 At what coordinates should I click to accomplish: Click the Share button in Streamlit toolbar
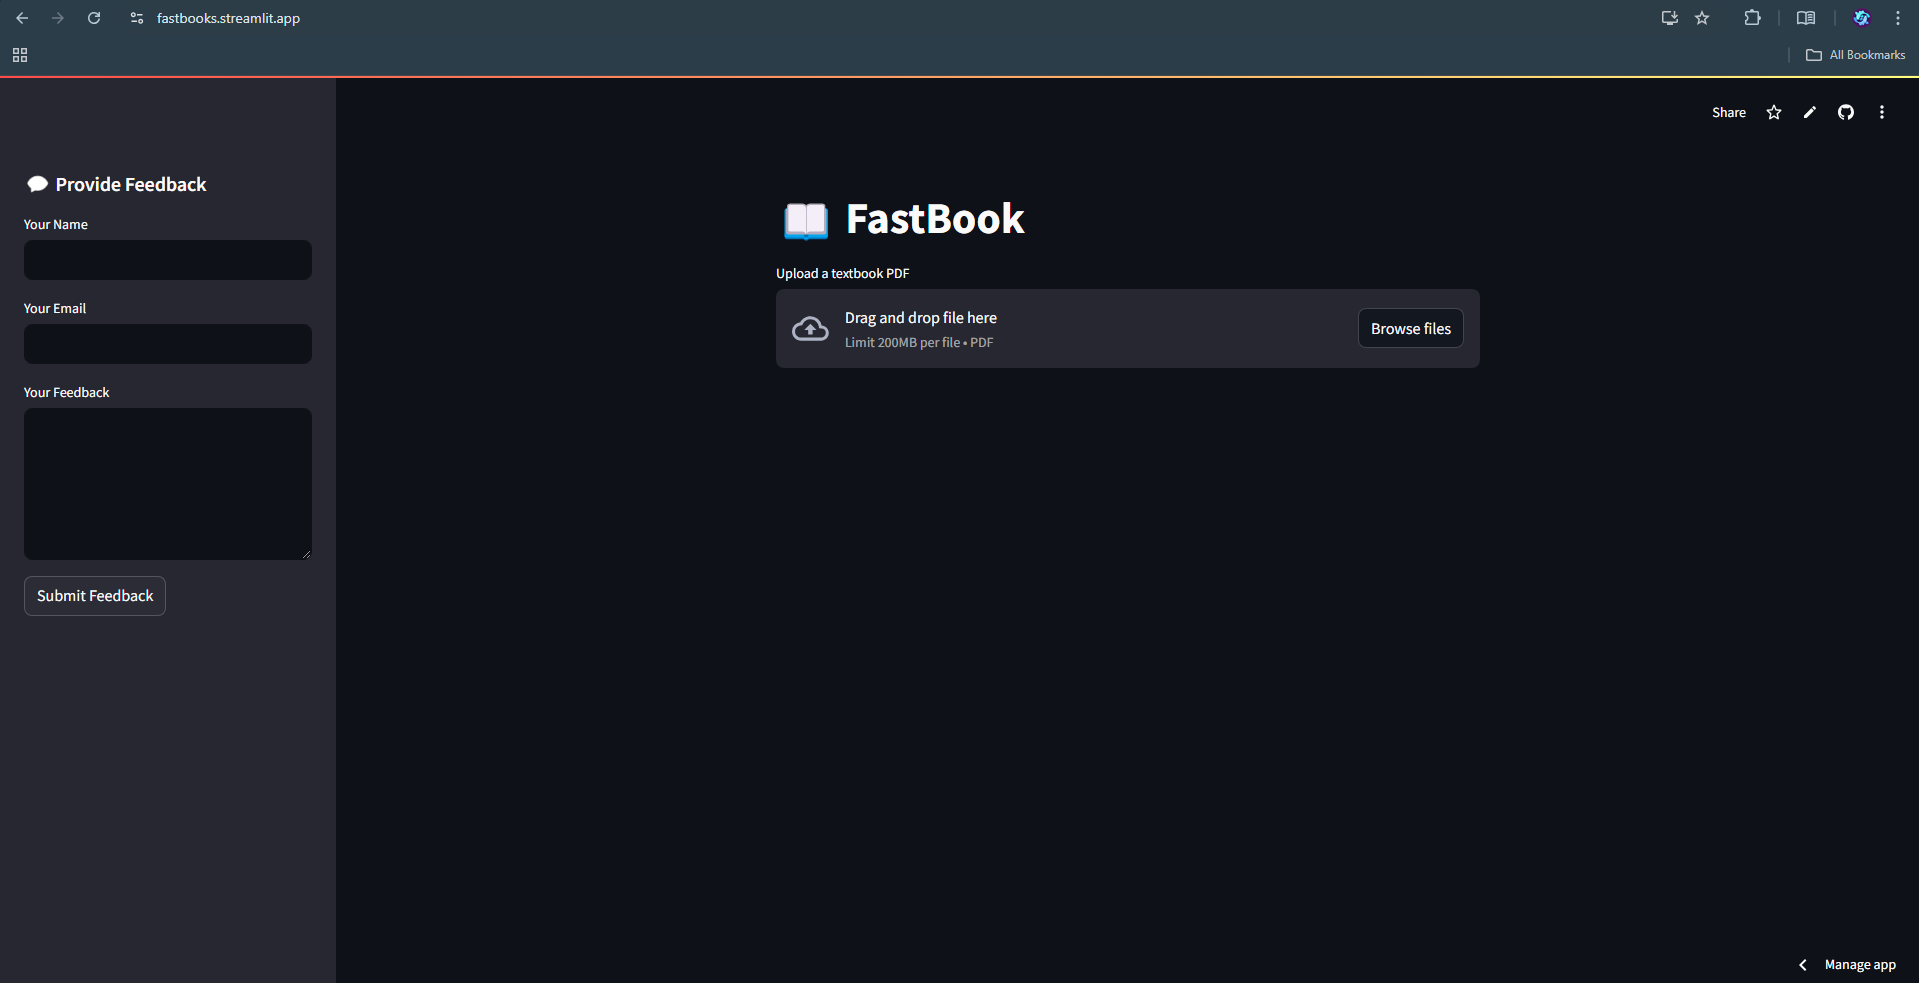(x=1728, y=113)
